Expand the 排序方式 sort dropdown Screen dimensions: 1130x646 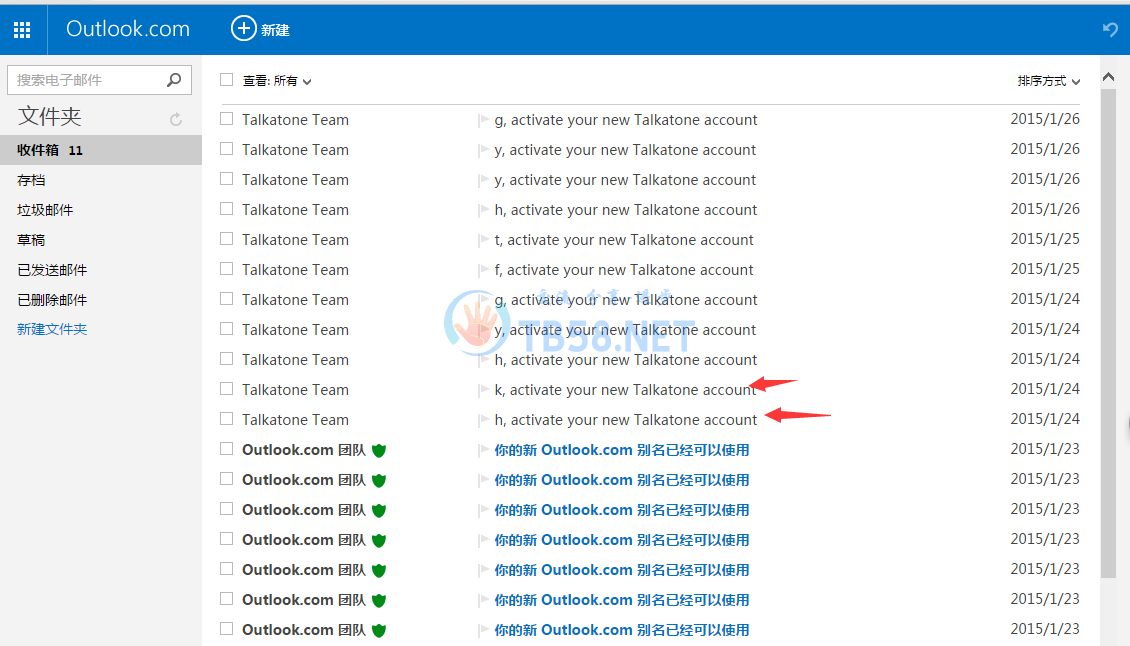click(1049, 81)
